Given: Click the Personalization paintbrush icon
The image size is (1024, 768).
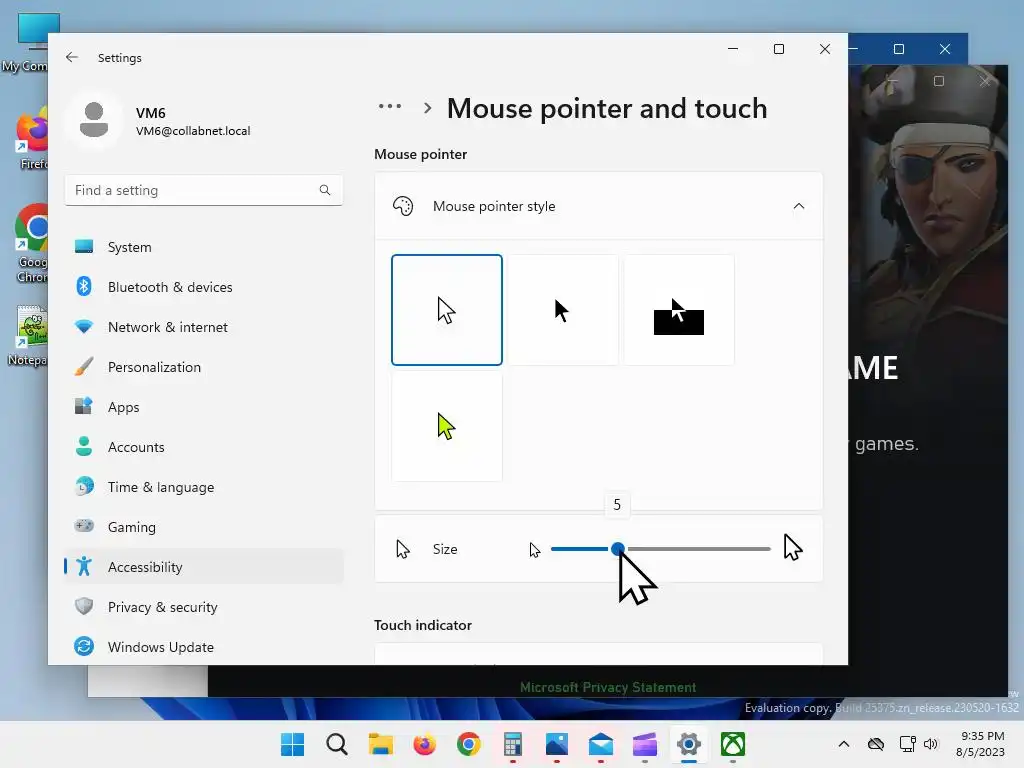Looking at the screenshot, I should (84, 366).
